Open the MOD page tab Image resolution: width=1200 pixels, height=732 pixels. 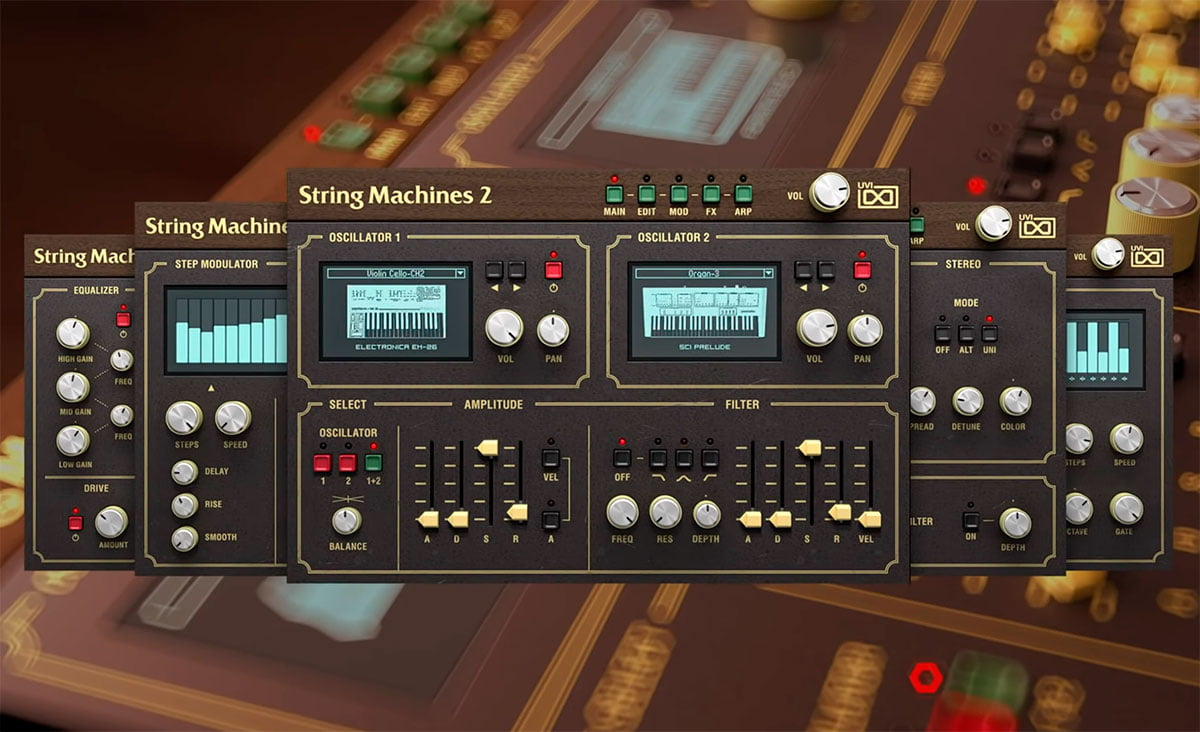tap(679, 194)
